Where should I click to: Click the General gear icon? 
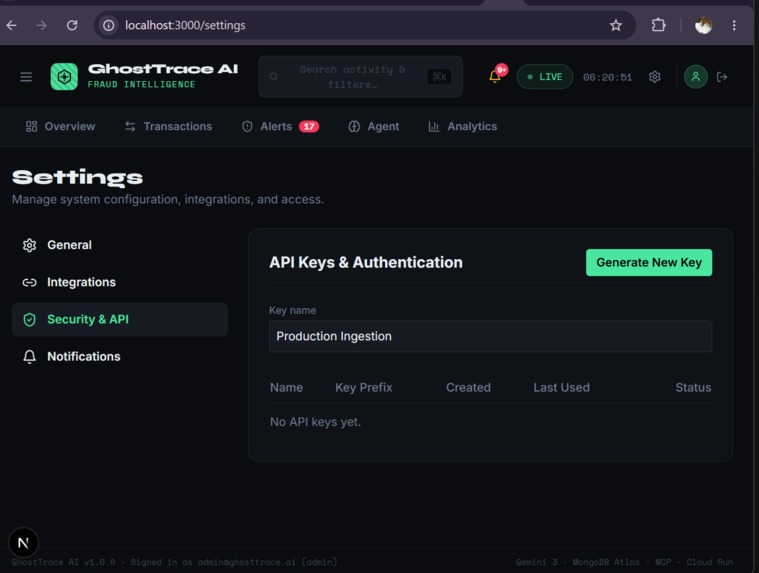tap(30, 245)
